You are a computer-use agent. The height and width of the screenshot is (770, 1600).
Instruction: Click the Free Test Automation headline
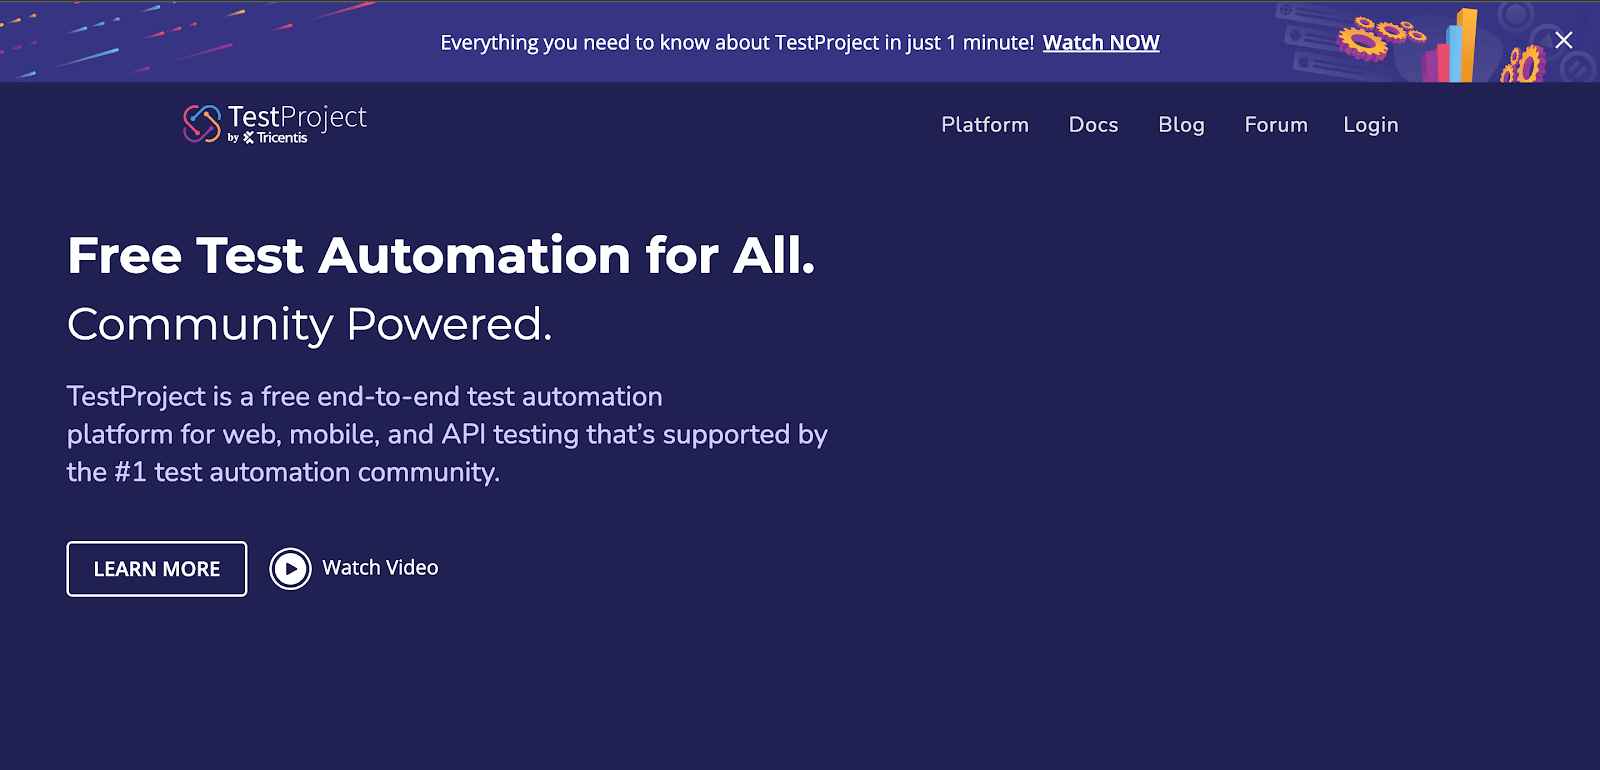click(440, 256)
